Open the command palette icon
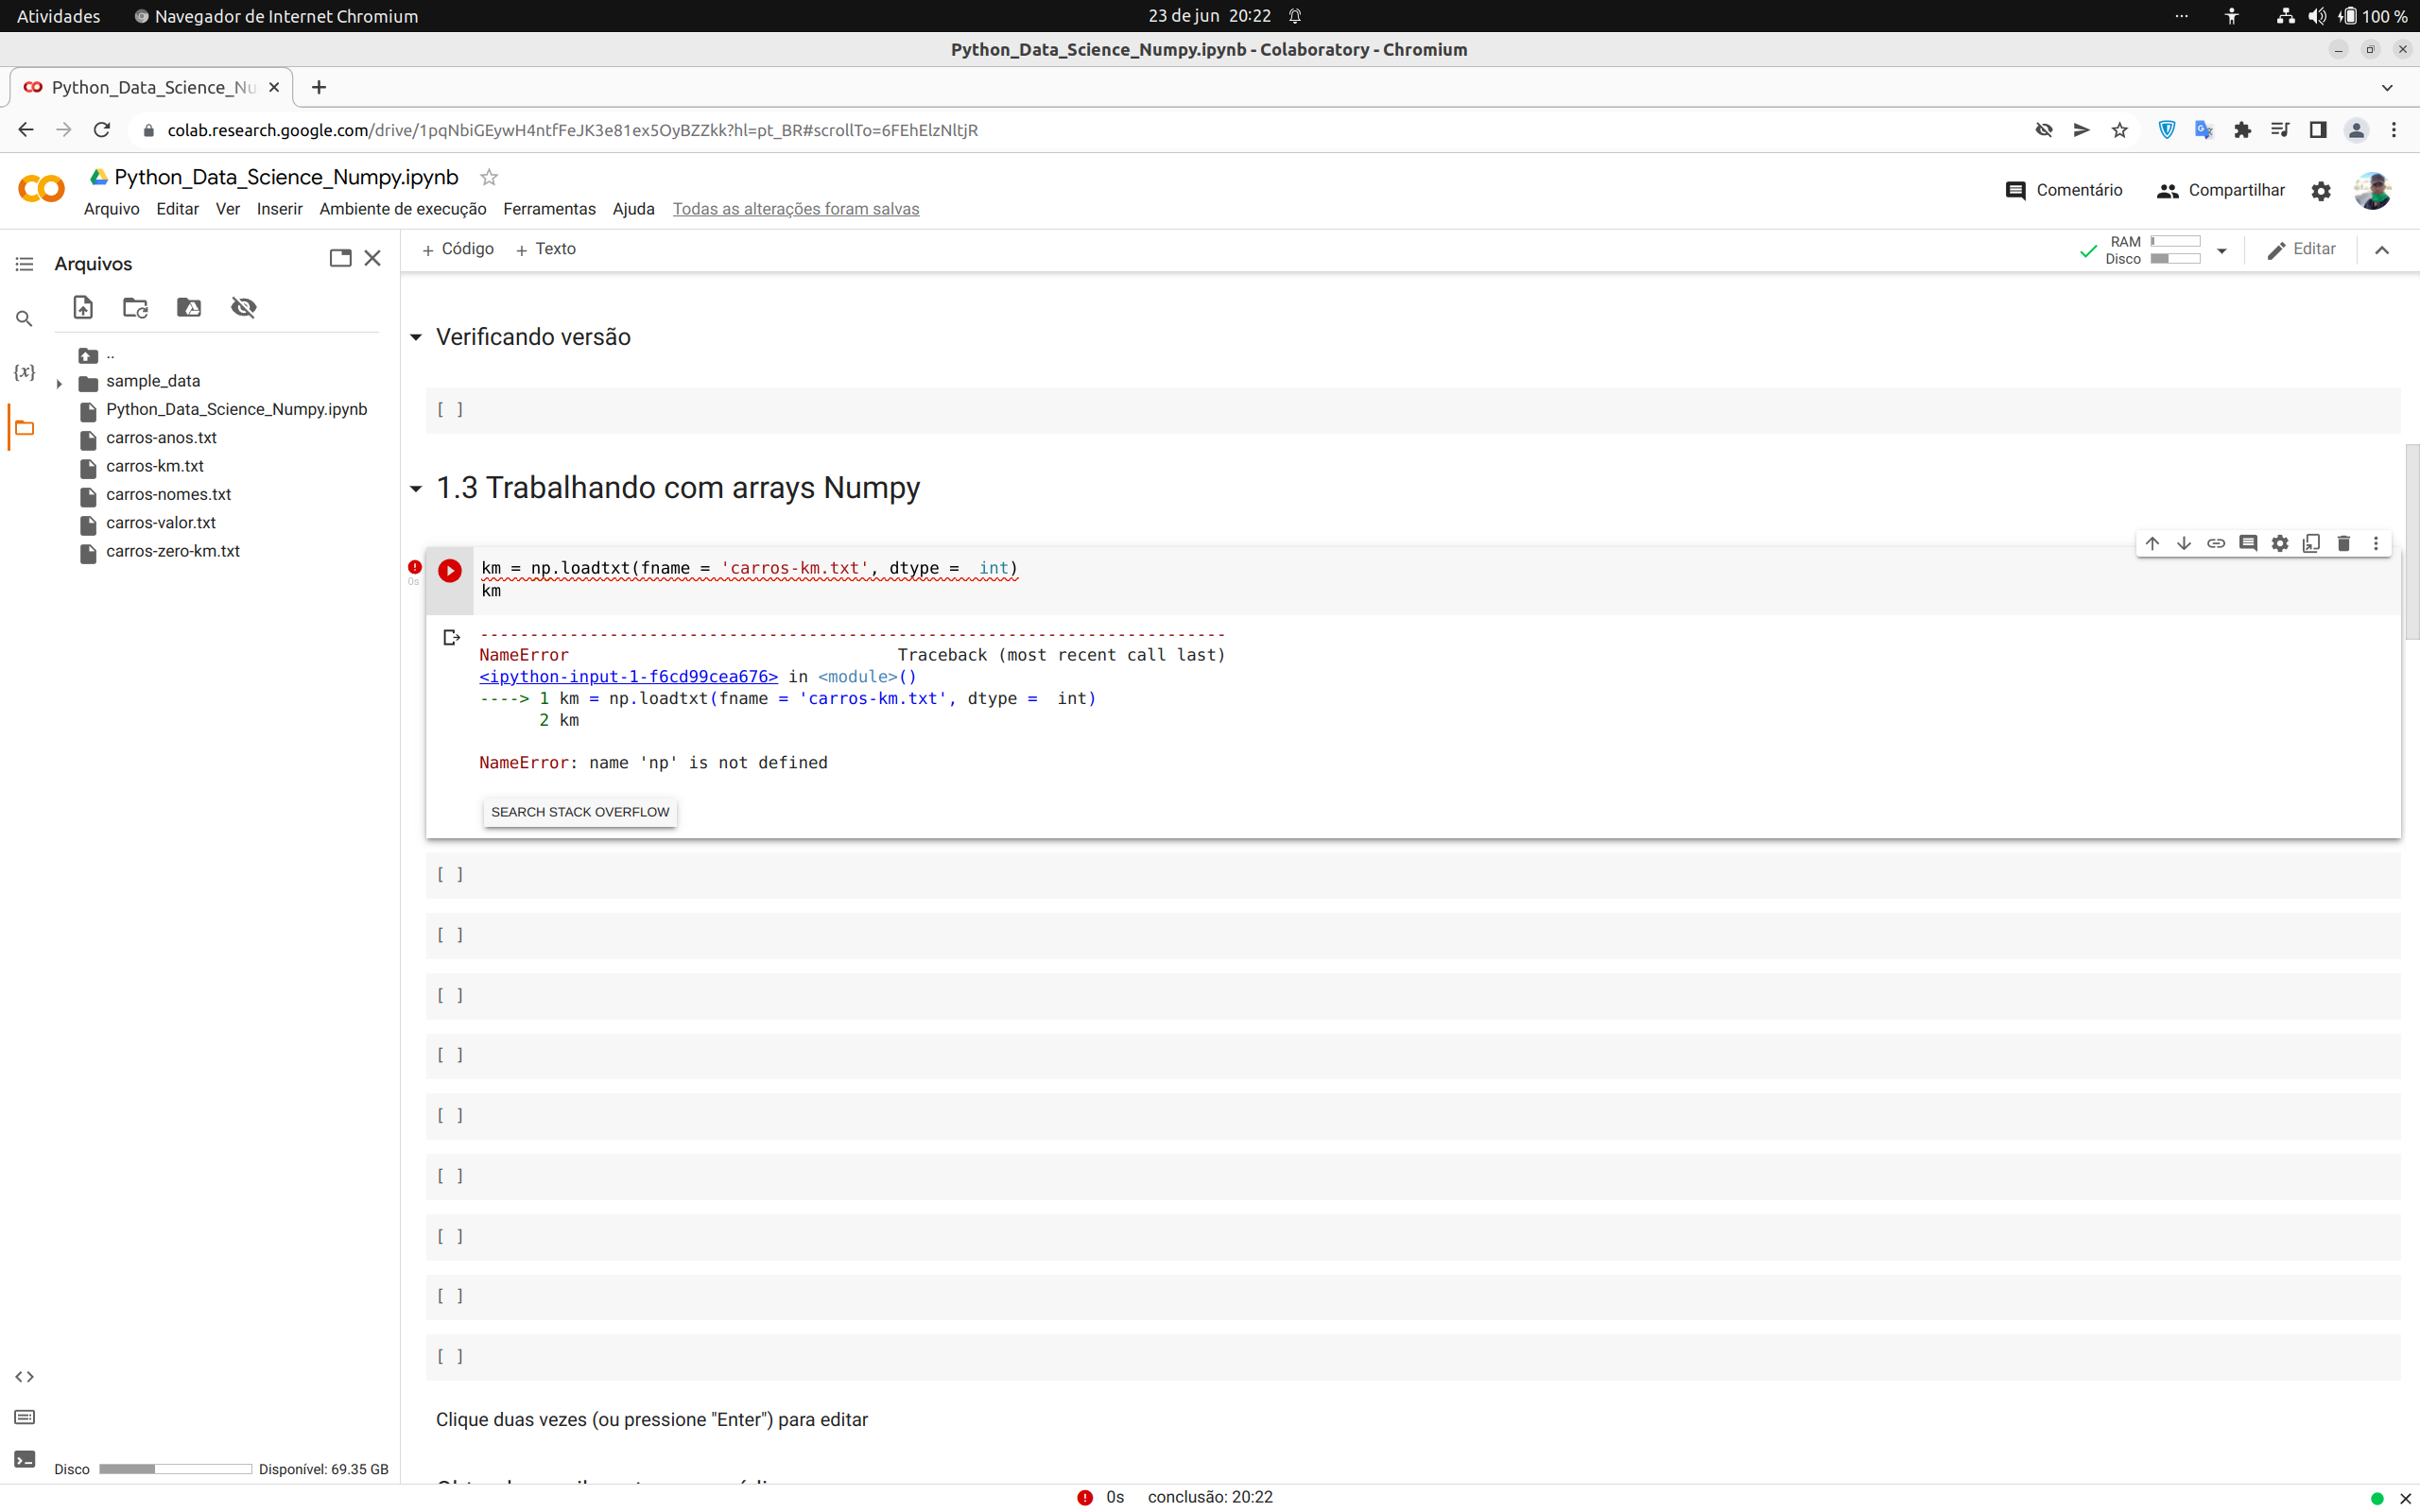2420x1512 pixels. (x=24, y=1417)
